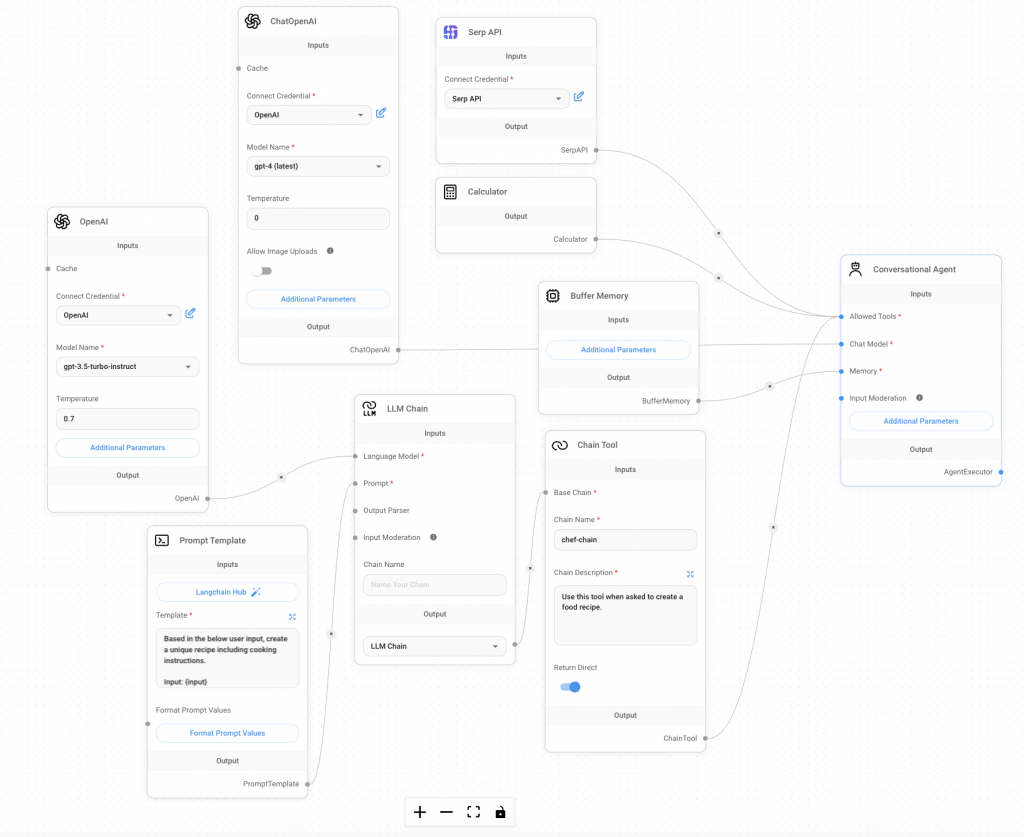Click the Calculator node icon

click(x=450, y=191)
